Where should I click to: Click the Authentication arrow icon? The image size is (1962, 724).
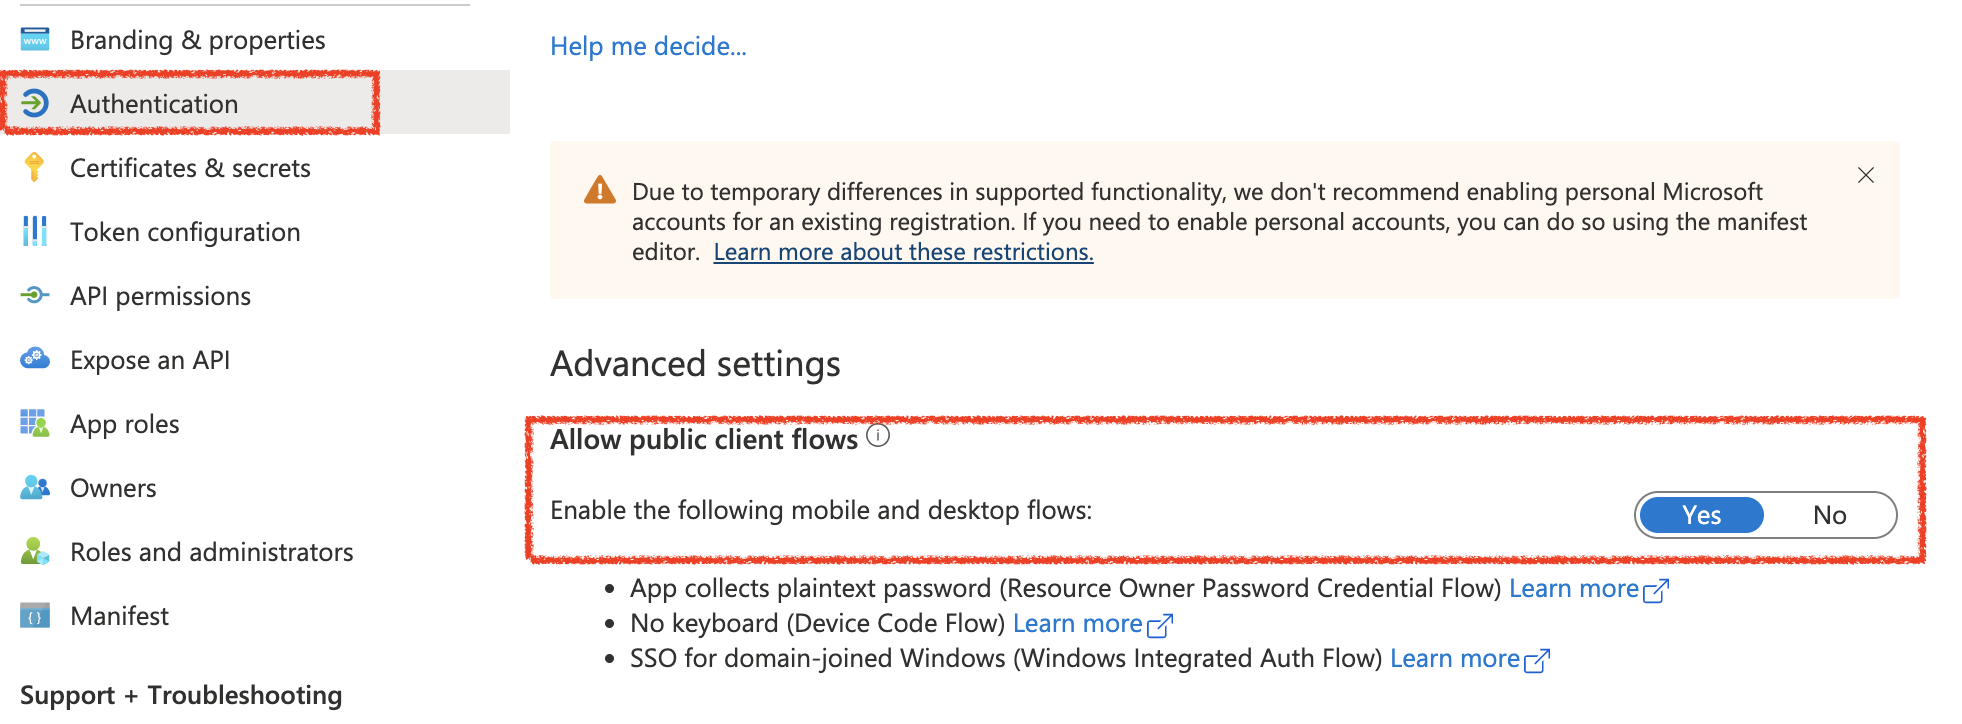tap(35, 103)
